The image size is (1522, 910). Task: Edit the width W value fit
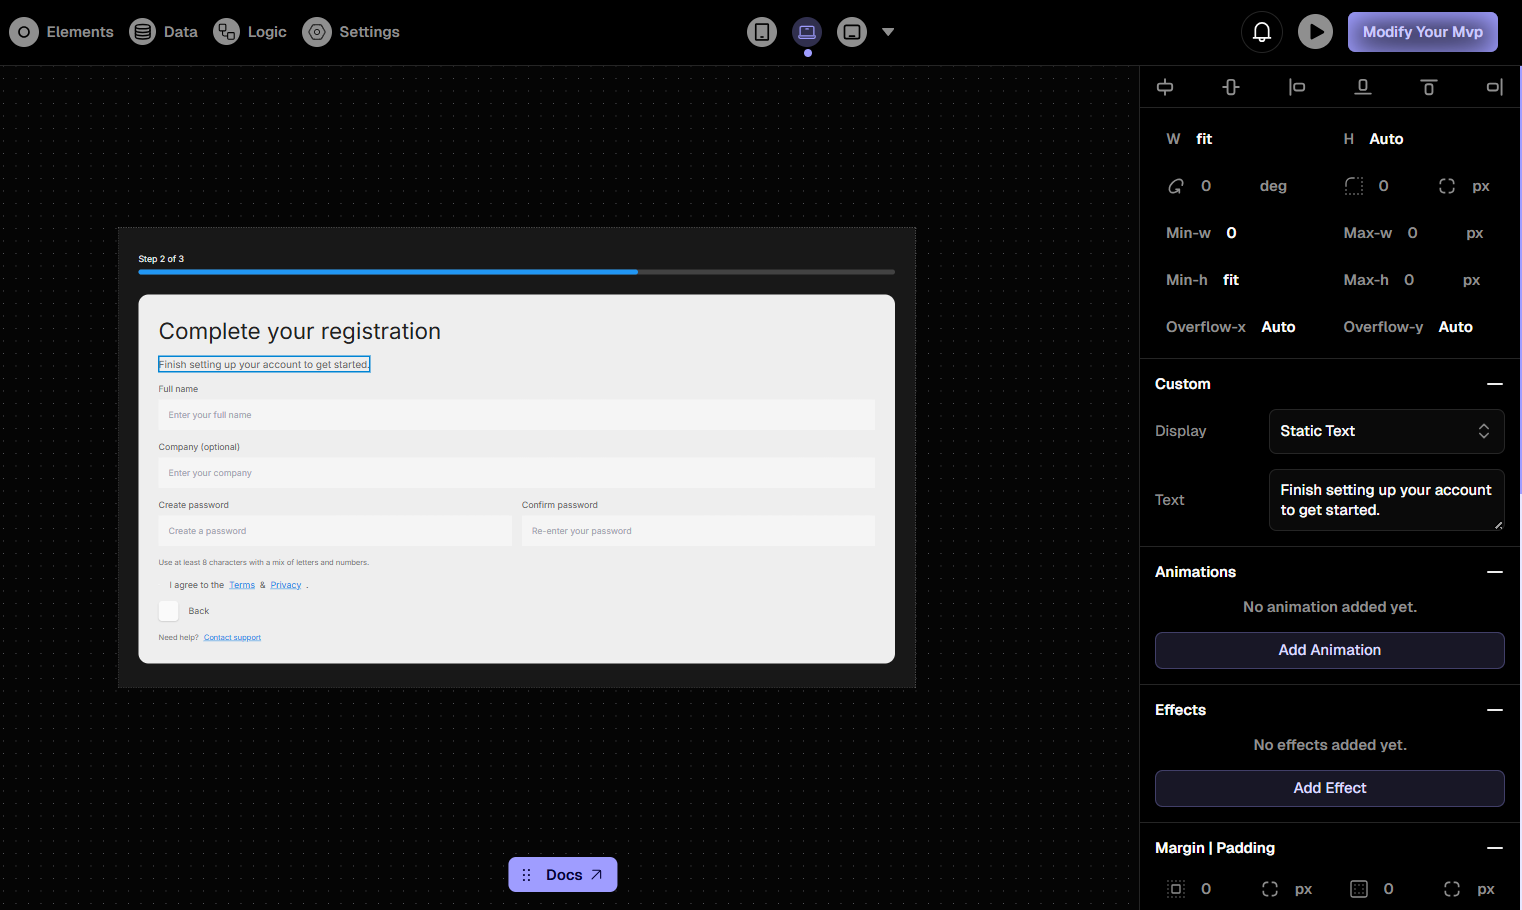(1204, 139)
